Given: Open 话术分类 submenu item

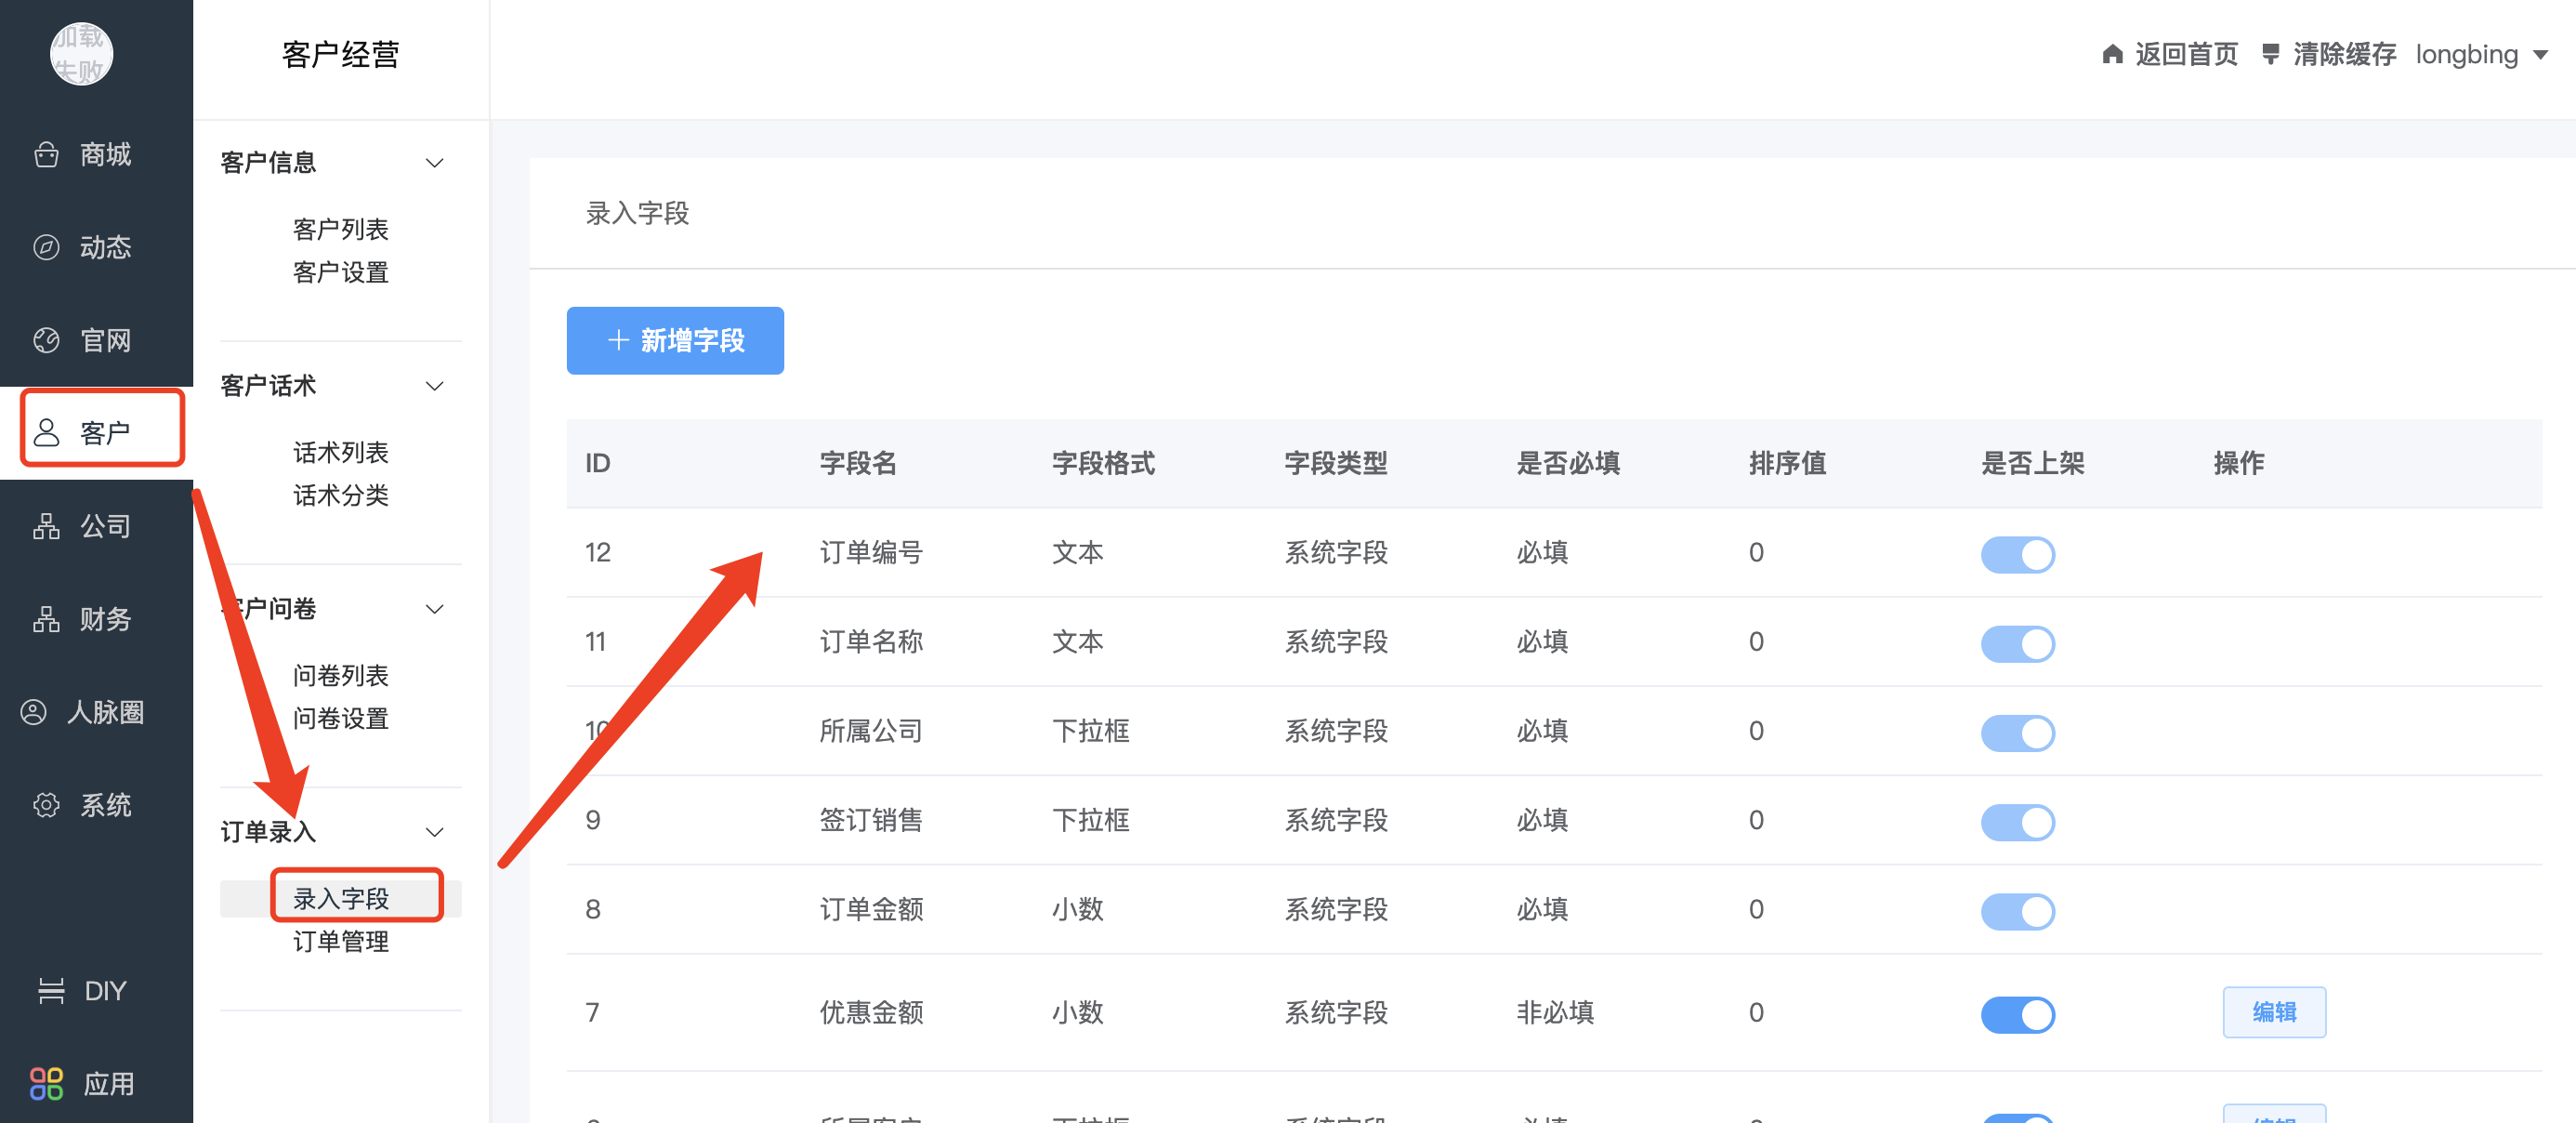Looking at the screenshot, I should (x=341, y=495).
